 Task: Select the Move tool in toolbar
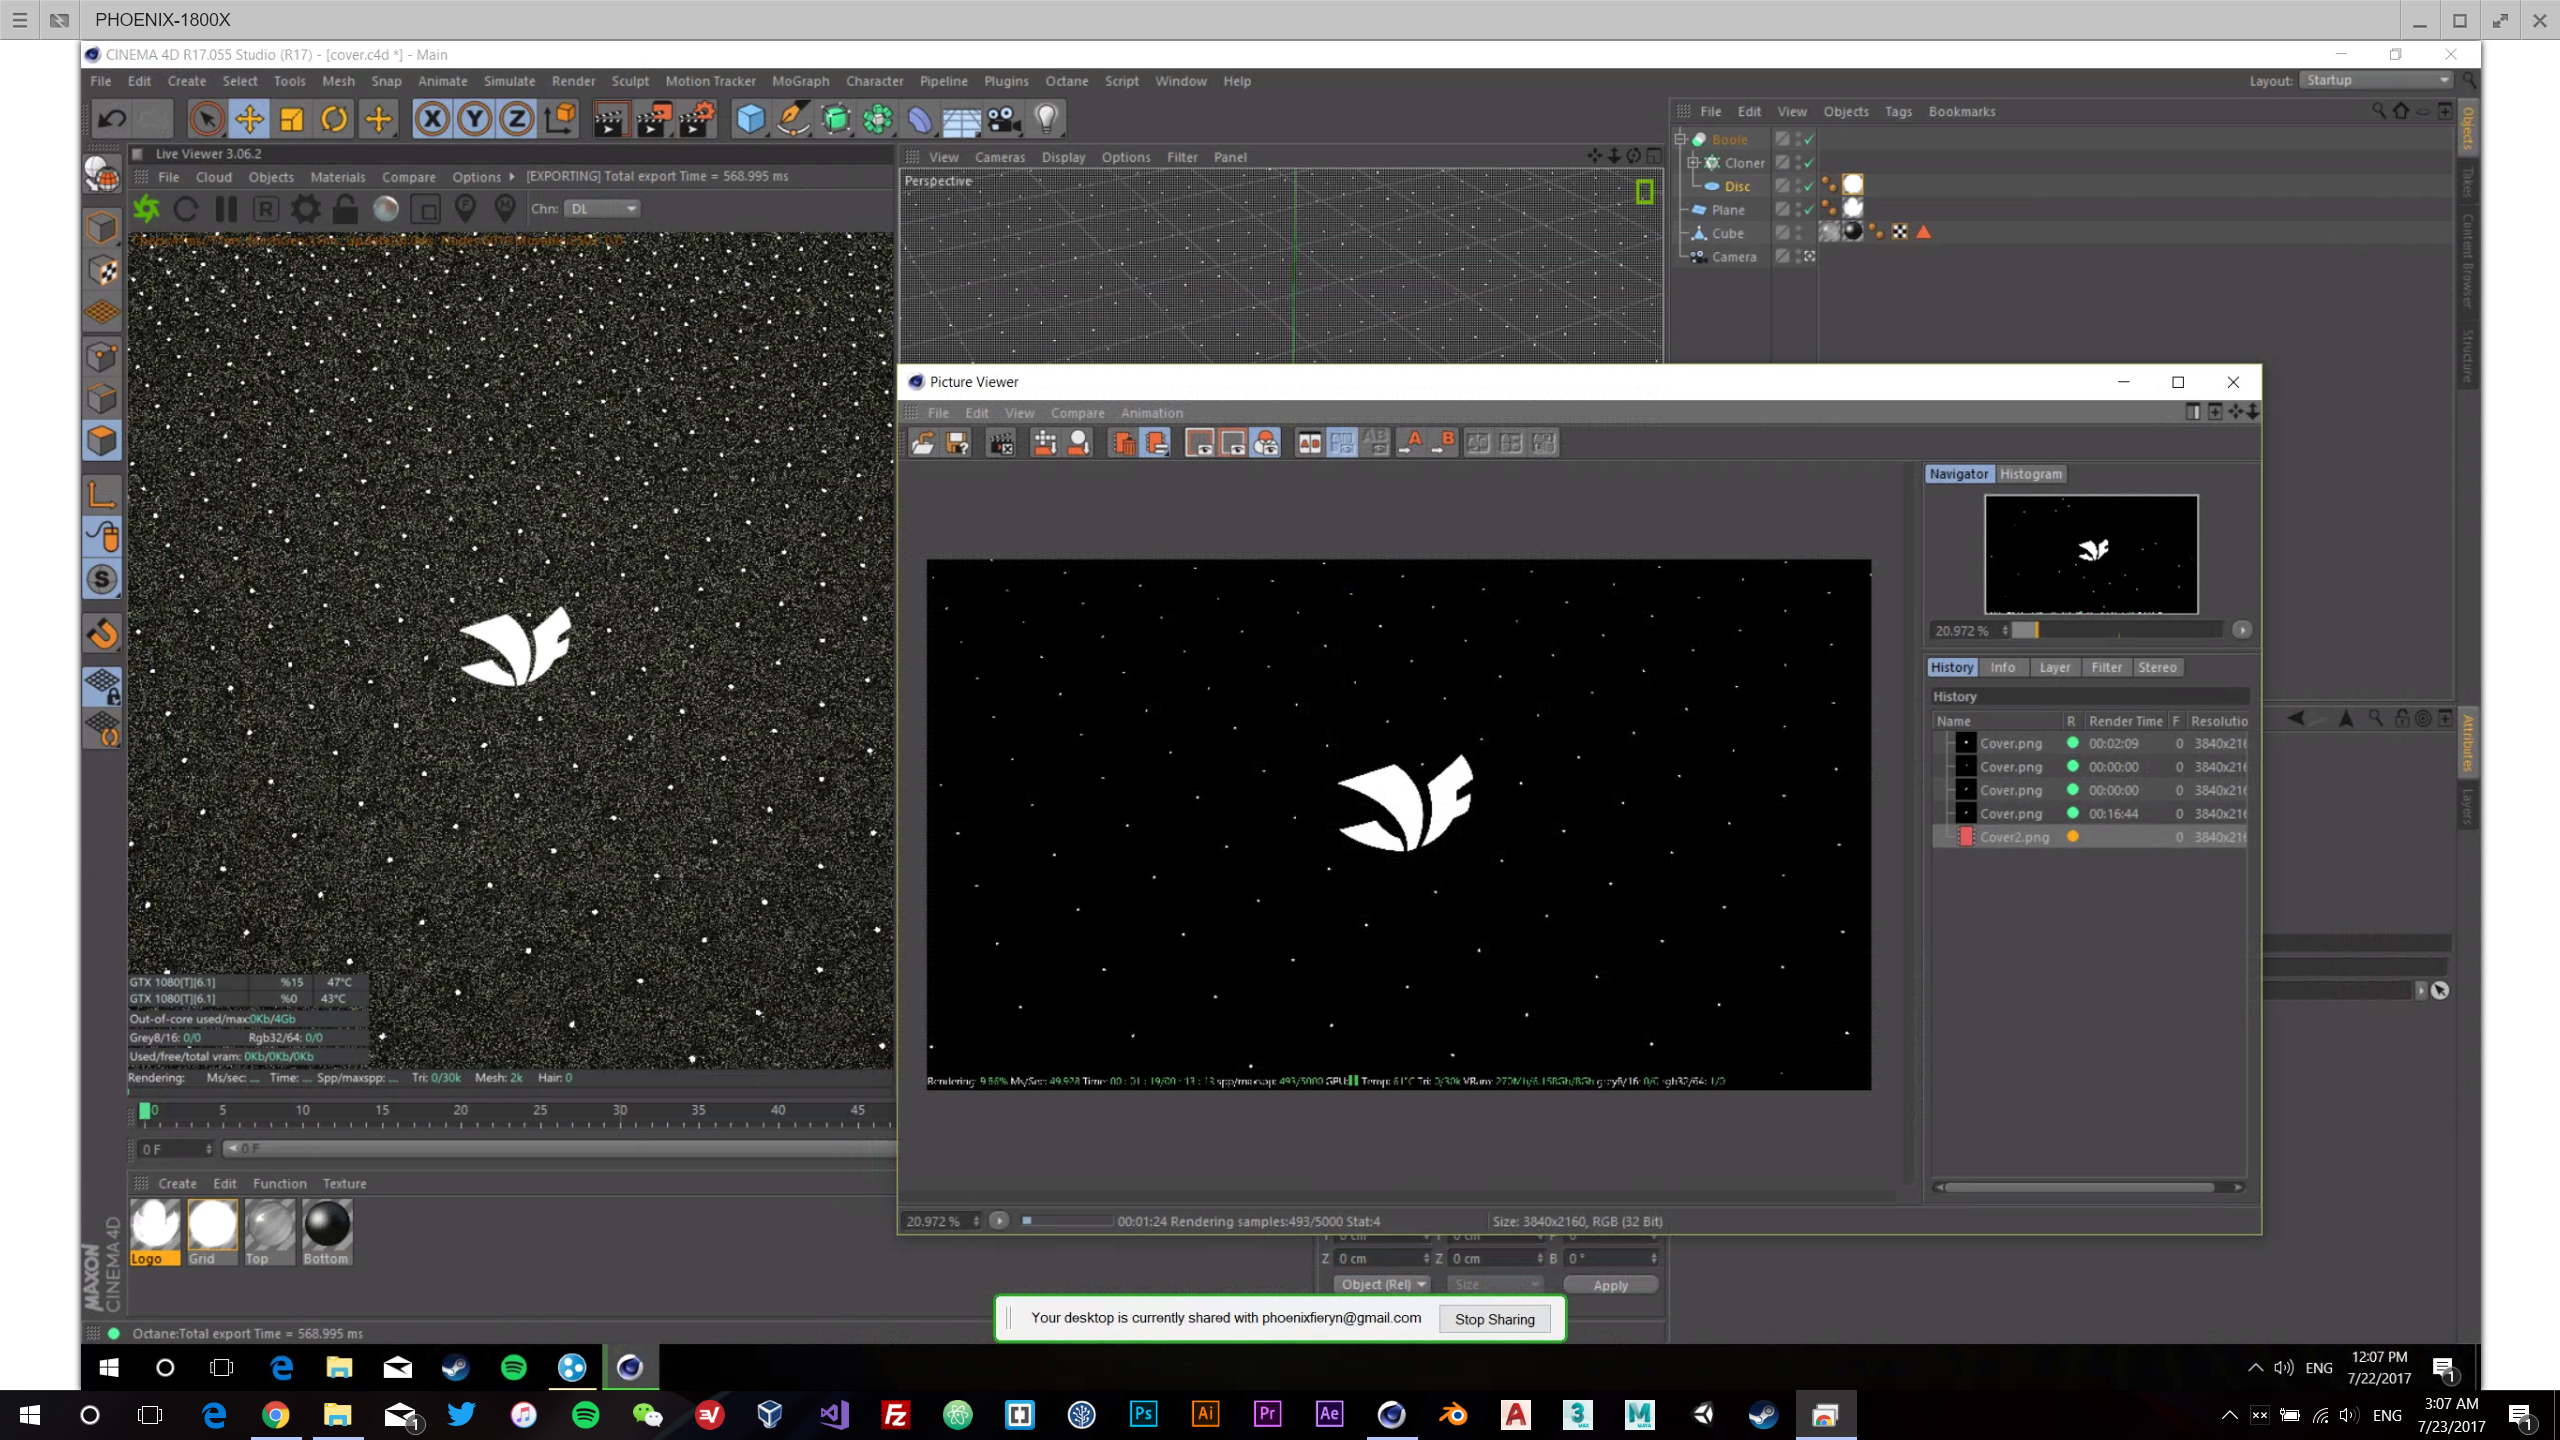click(x=249, y=119)
